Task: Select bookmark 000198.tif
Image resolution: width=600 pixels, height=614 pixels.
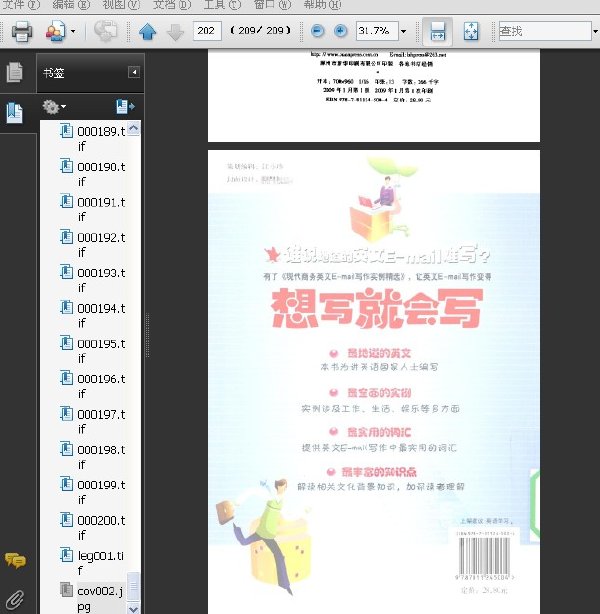Action: point(101,457)
